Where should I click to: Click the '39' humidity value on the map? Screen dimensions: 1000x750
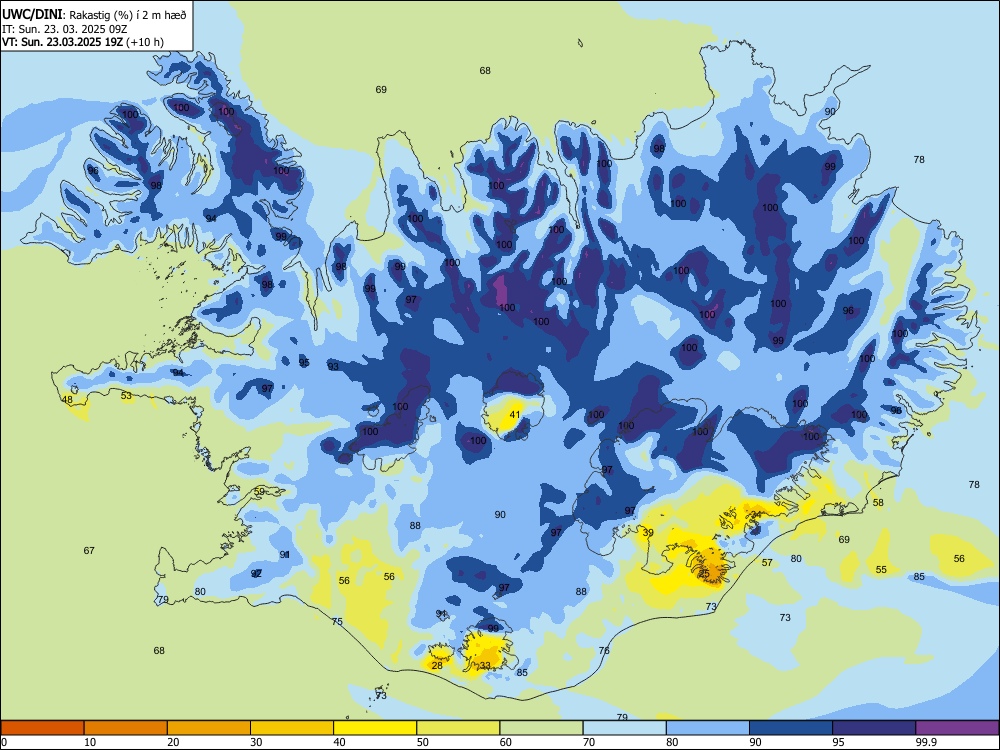coord(648,533)
